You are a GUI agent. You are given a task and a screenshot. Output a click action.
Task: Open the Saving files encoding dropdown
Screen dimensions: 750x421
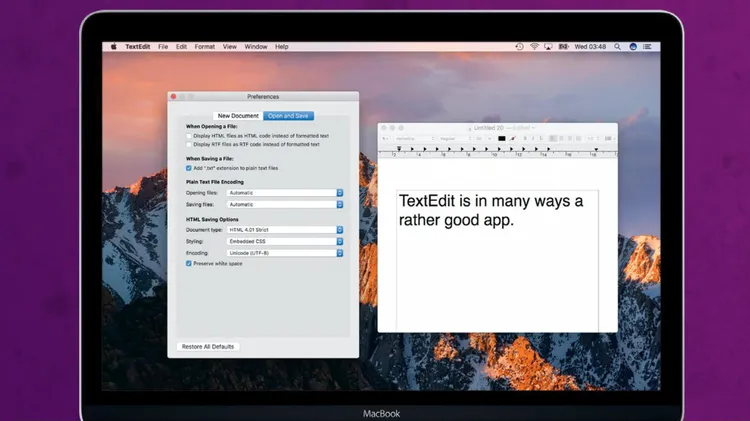coord(285,204)
